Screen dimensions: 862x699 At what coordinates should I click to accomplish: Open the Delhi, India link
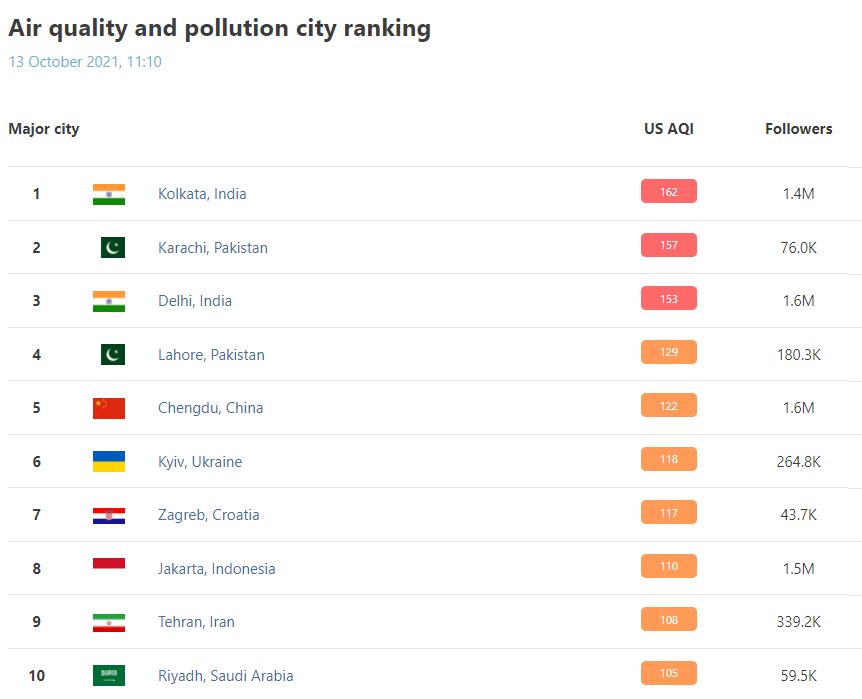(195, 301)
